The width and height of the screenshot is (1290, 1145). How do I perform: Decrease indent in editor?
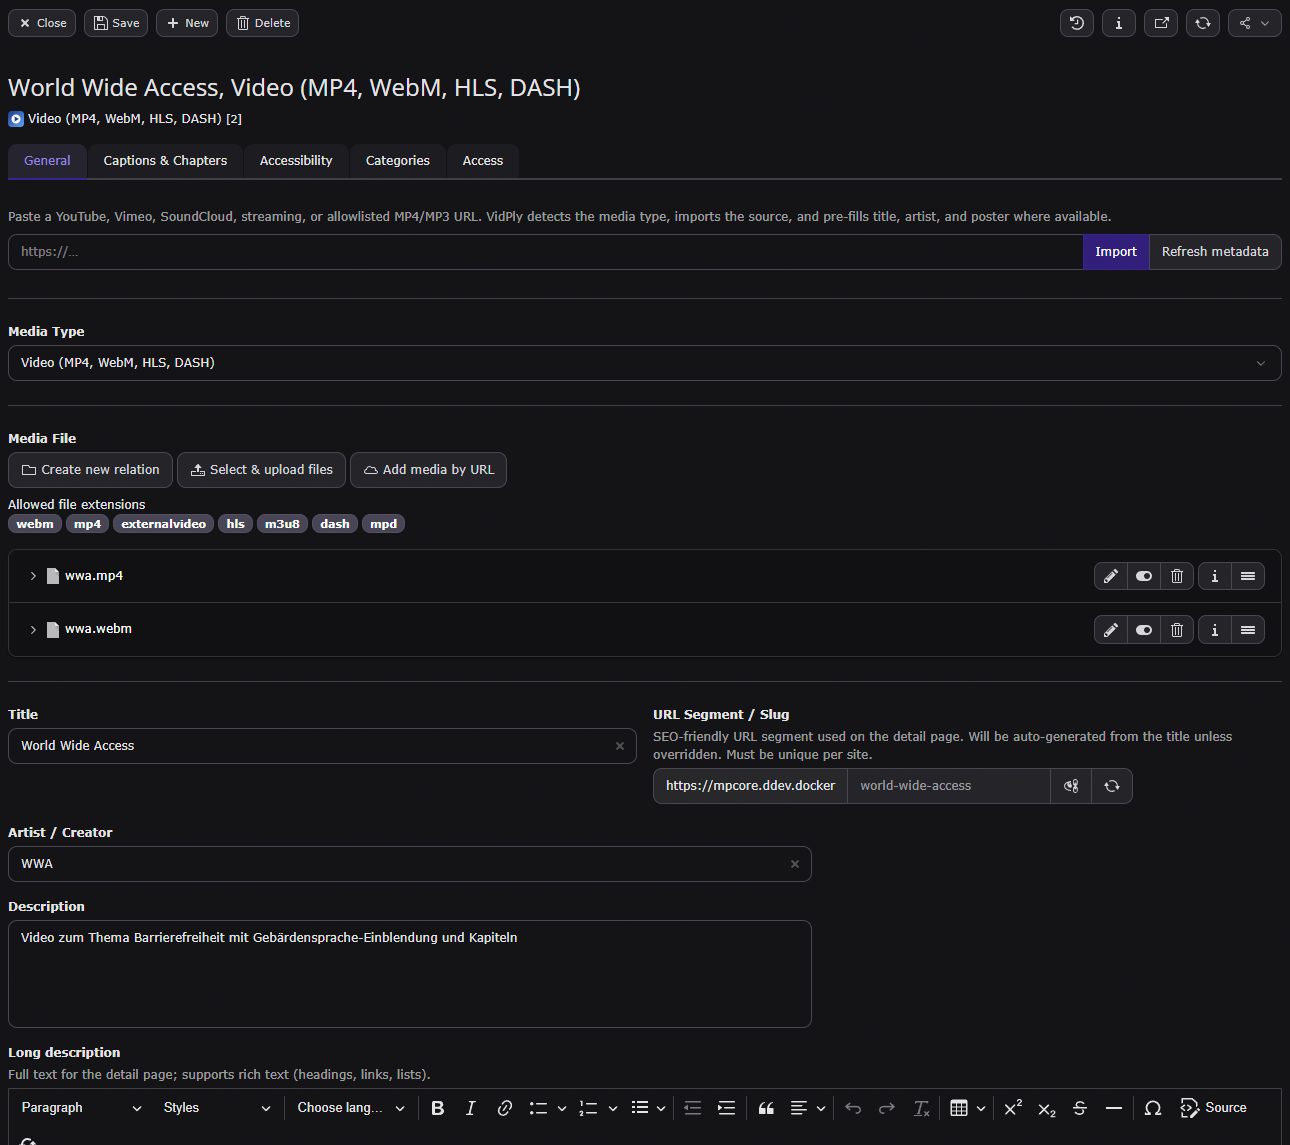tap(693, 1108)
